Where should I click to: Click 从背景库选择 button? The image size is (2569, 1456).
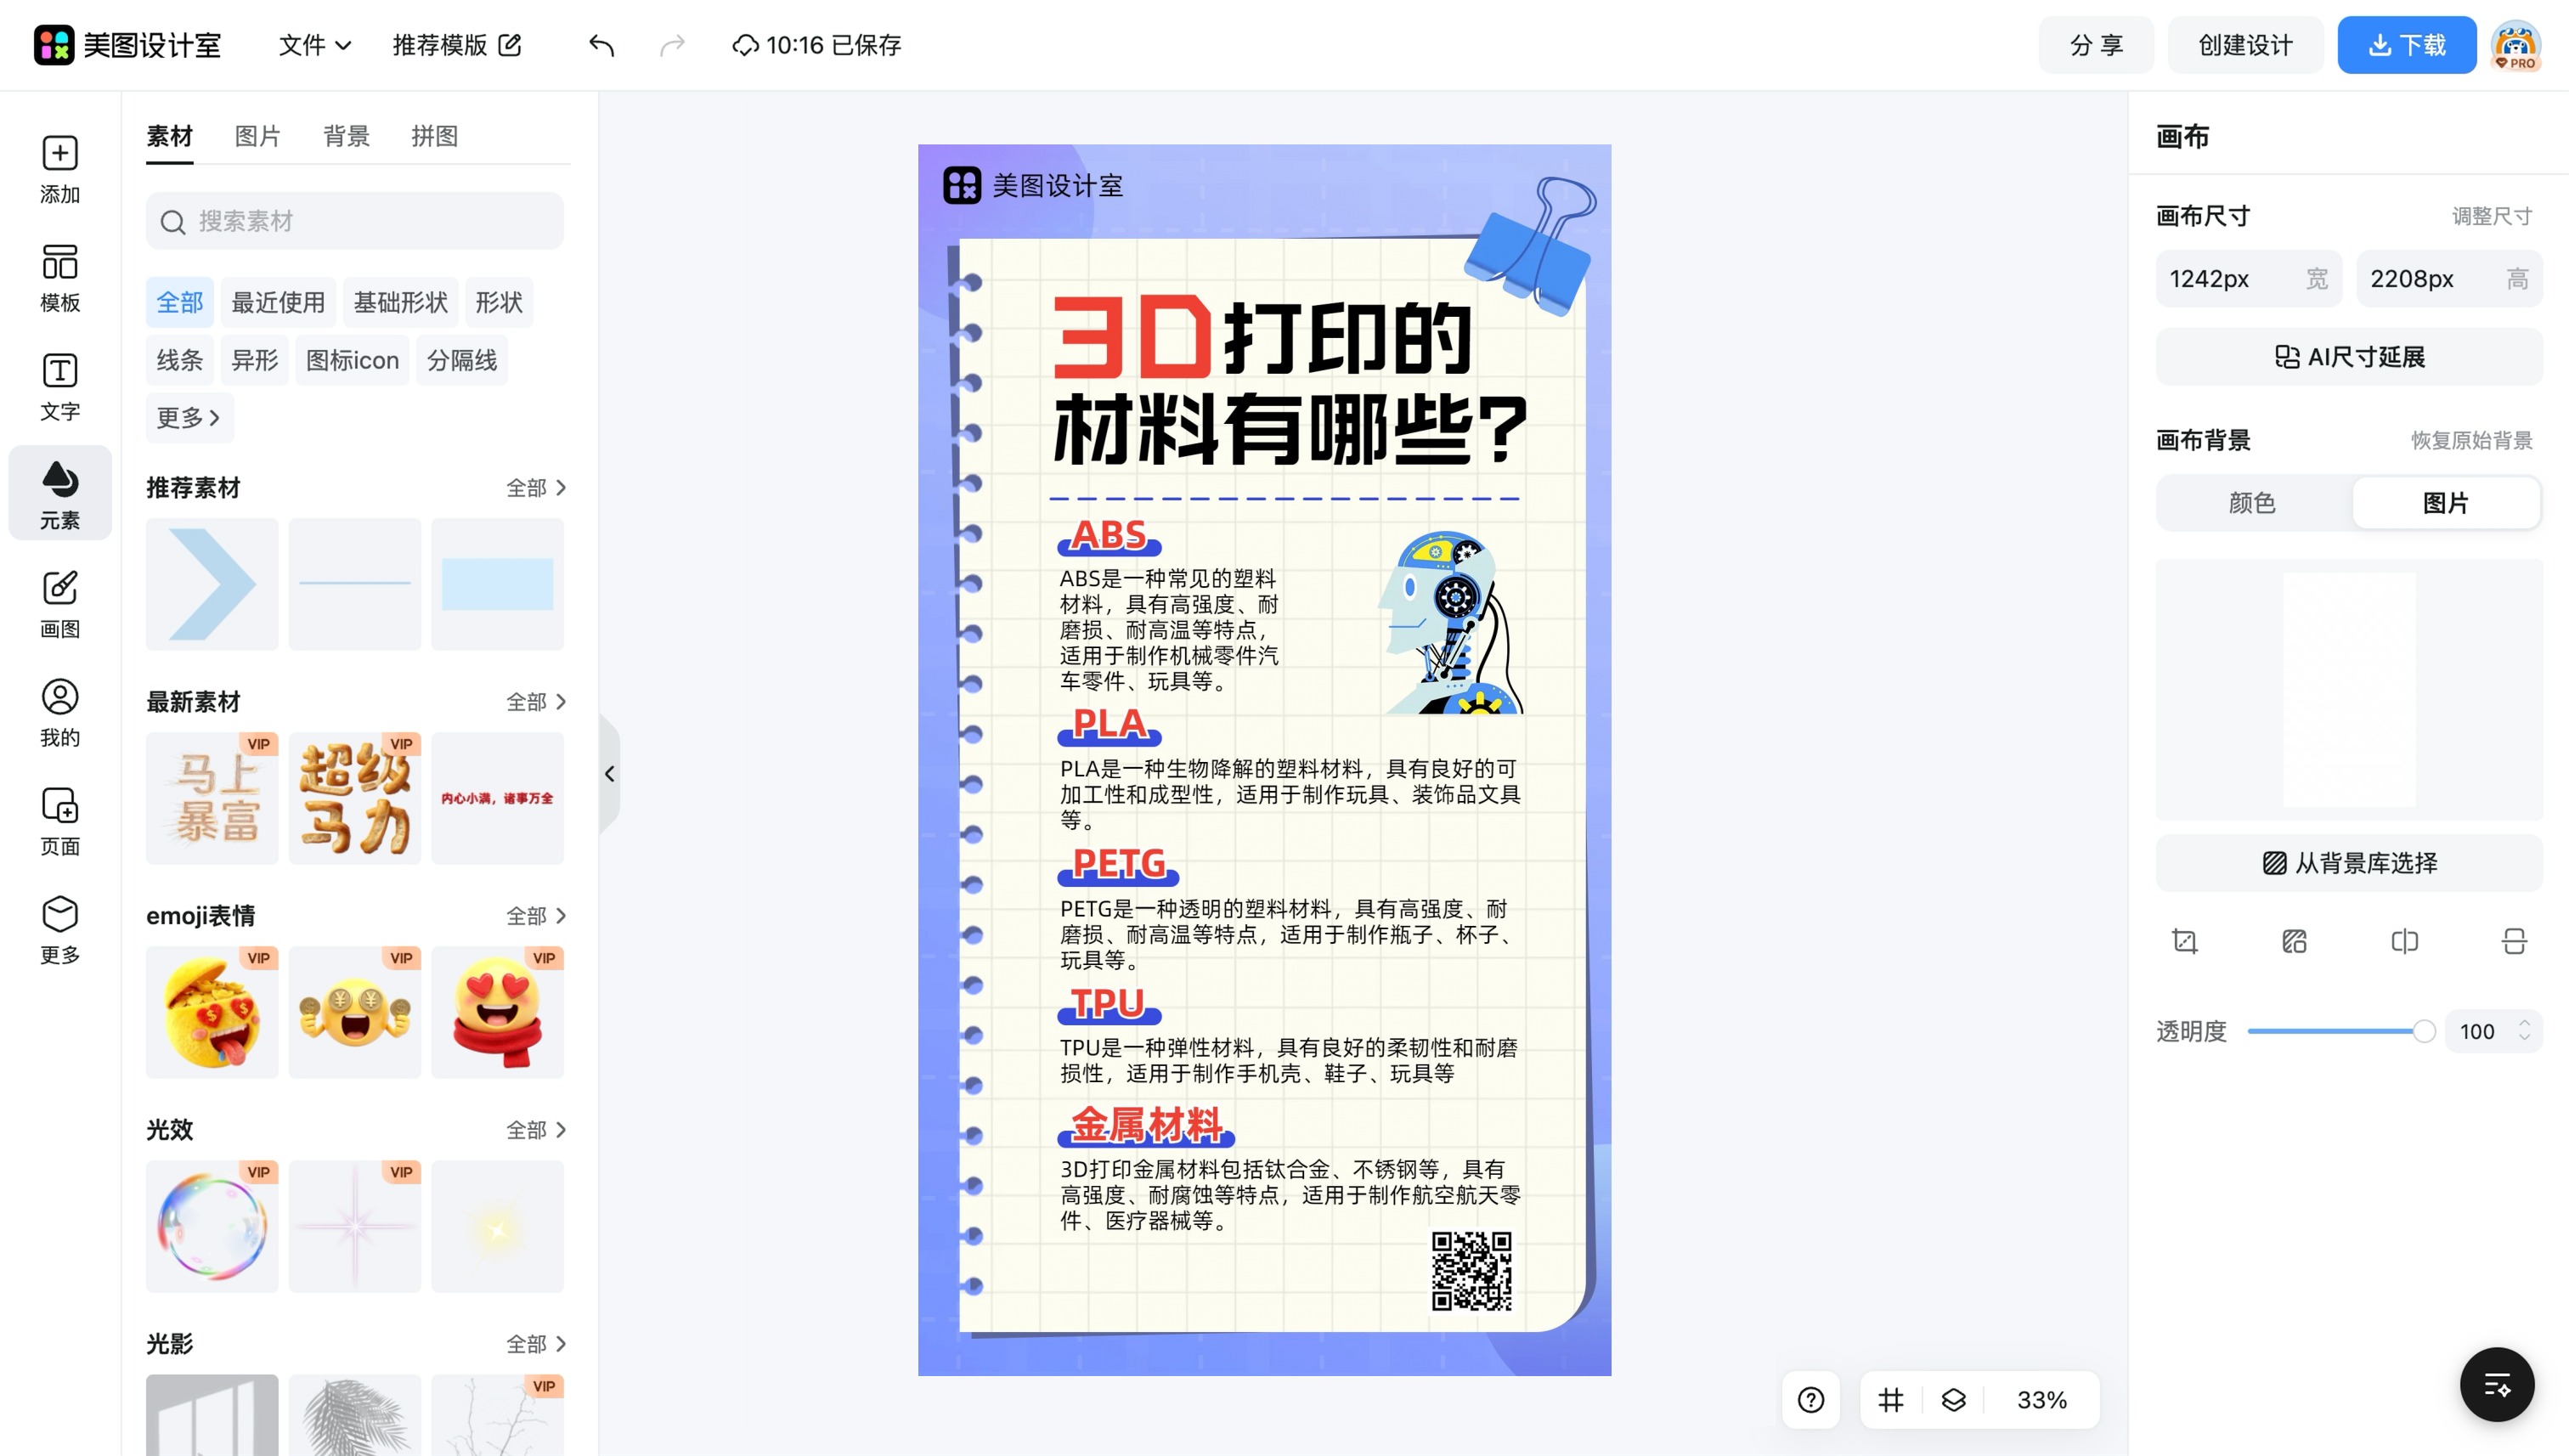click(x=2349, y=863)
